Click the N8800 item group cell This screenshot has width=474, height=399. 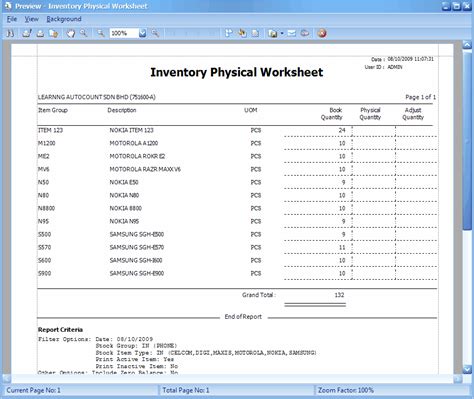click(46, 208)
